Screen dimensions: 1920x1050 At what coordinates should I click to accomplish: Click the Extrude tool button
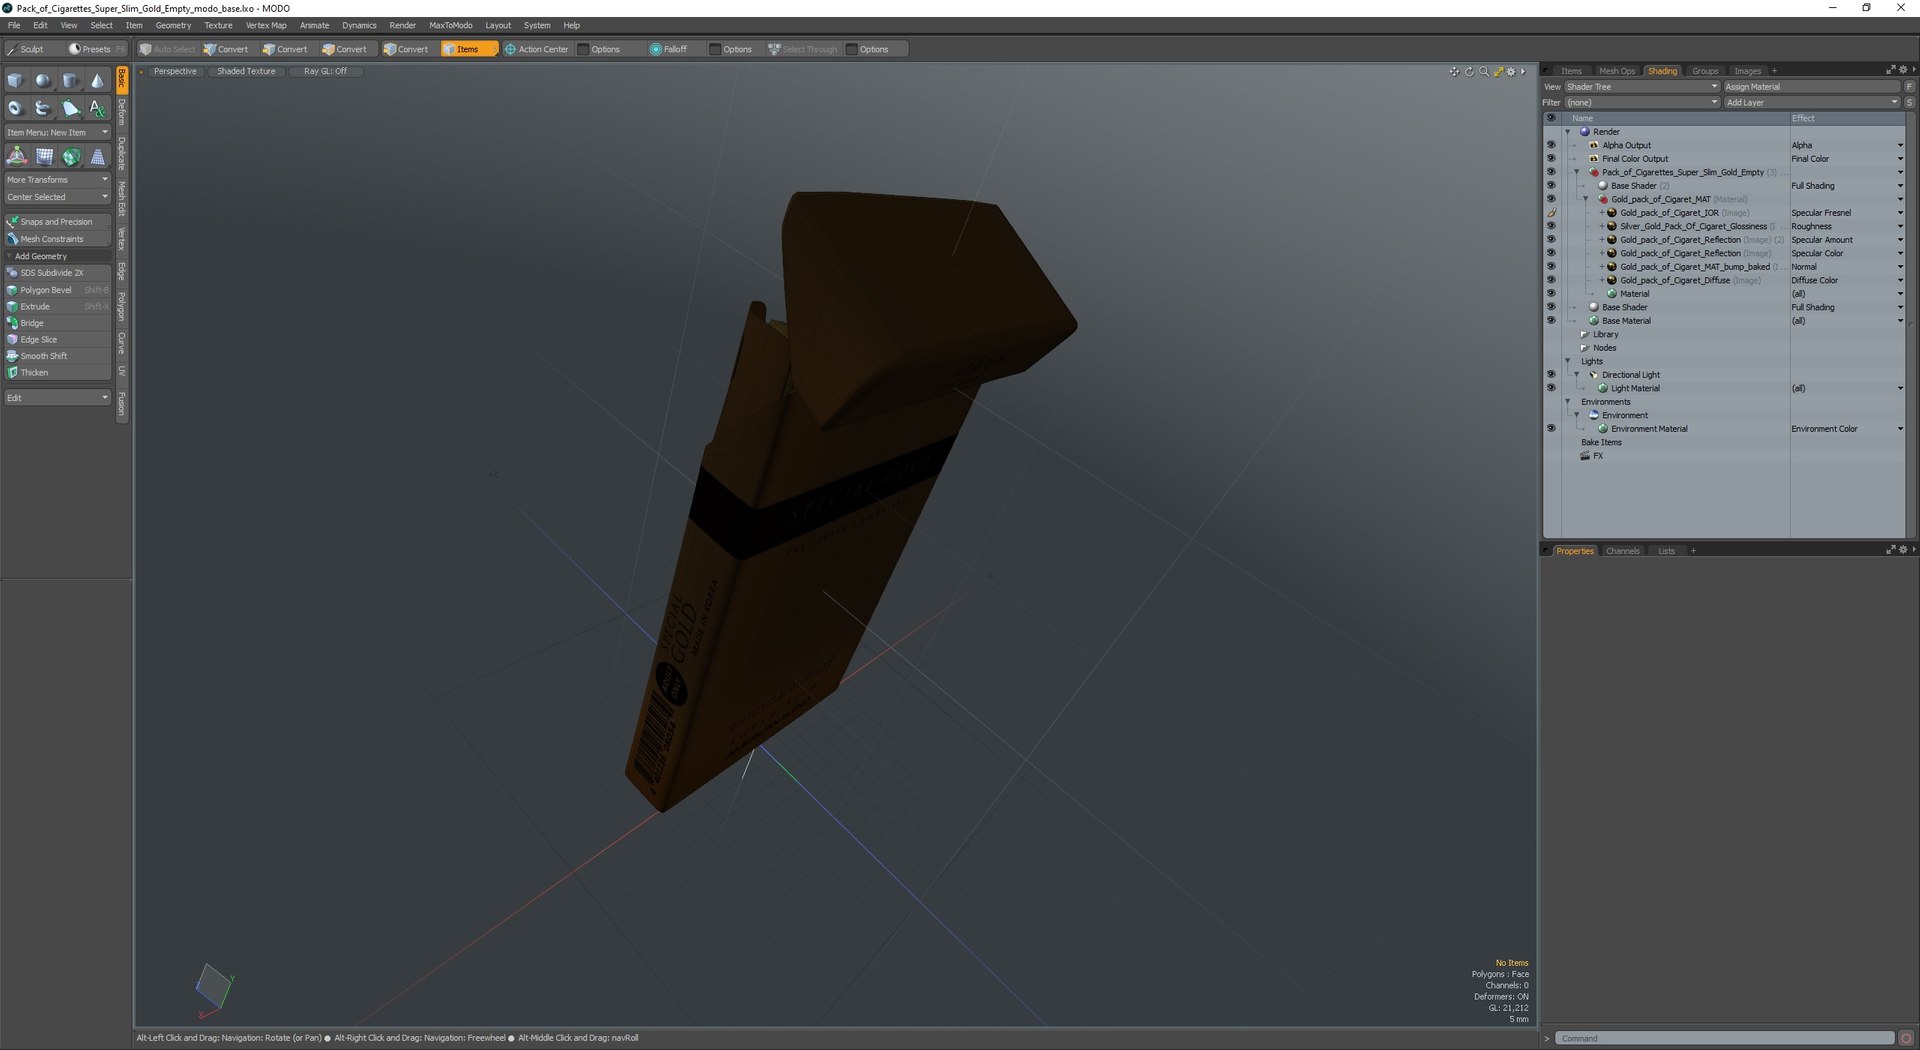click(x=57, y=307)
